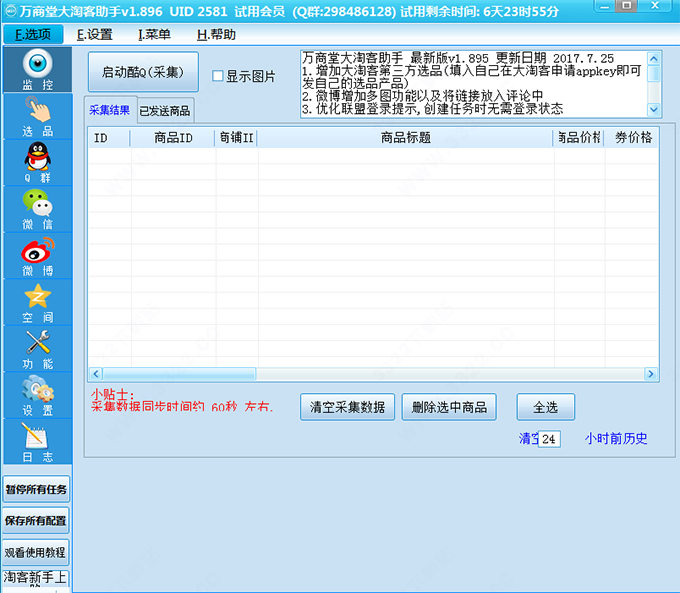The image size is (680, 593).
Task: Click the 暂停所有任务 button
Action: click(x=36, y=489)
